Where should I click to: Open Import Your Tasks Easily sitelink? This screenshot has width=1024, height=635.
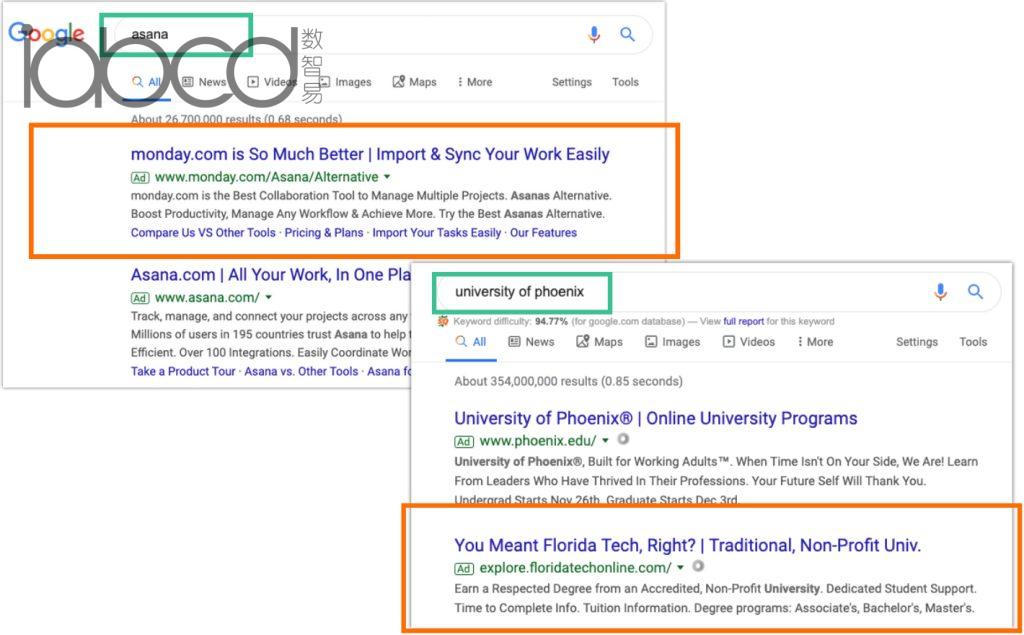click(436, 233)
